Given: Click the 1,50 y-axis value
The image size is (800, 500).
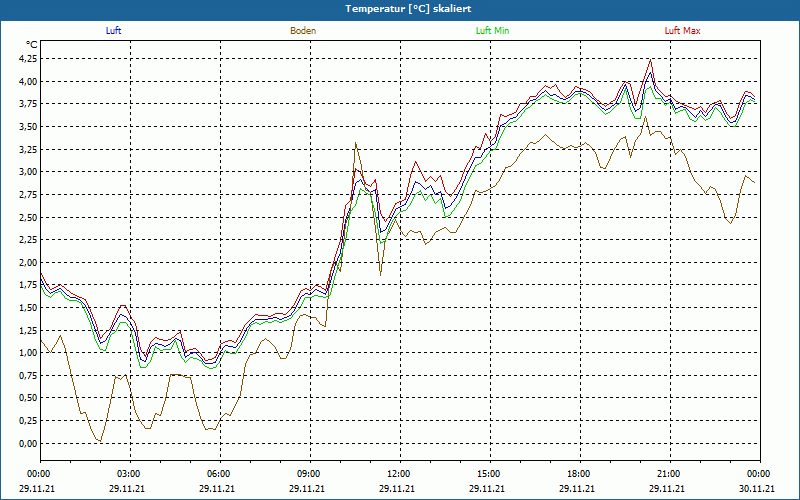Looking at the screenshot, I should 28,308.
